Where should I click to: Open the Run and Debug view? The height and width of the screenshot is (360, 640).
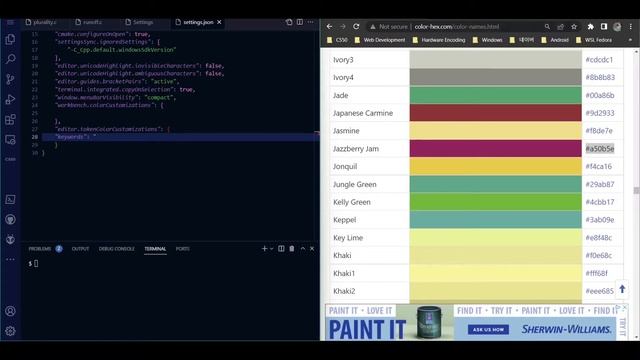click(10, 99)
